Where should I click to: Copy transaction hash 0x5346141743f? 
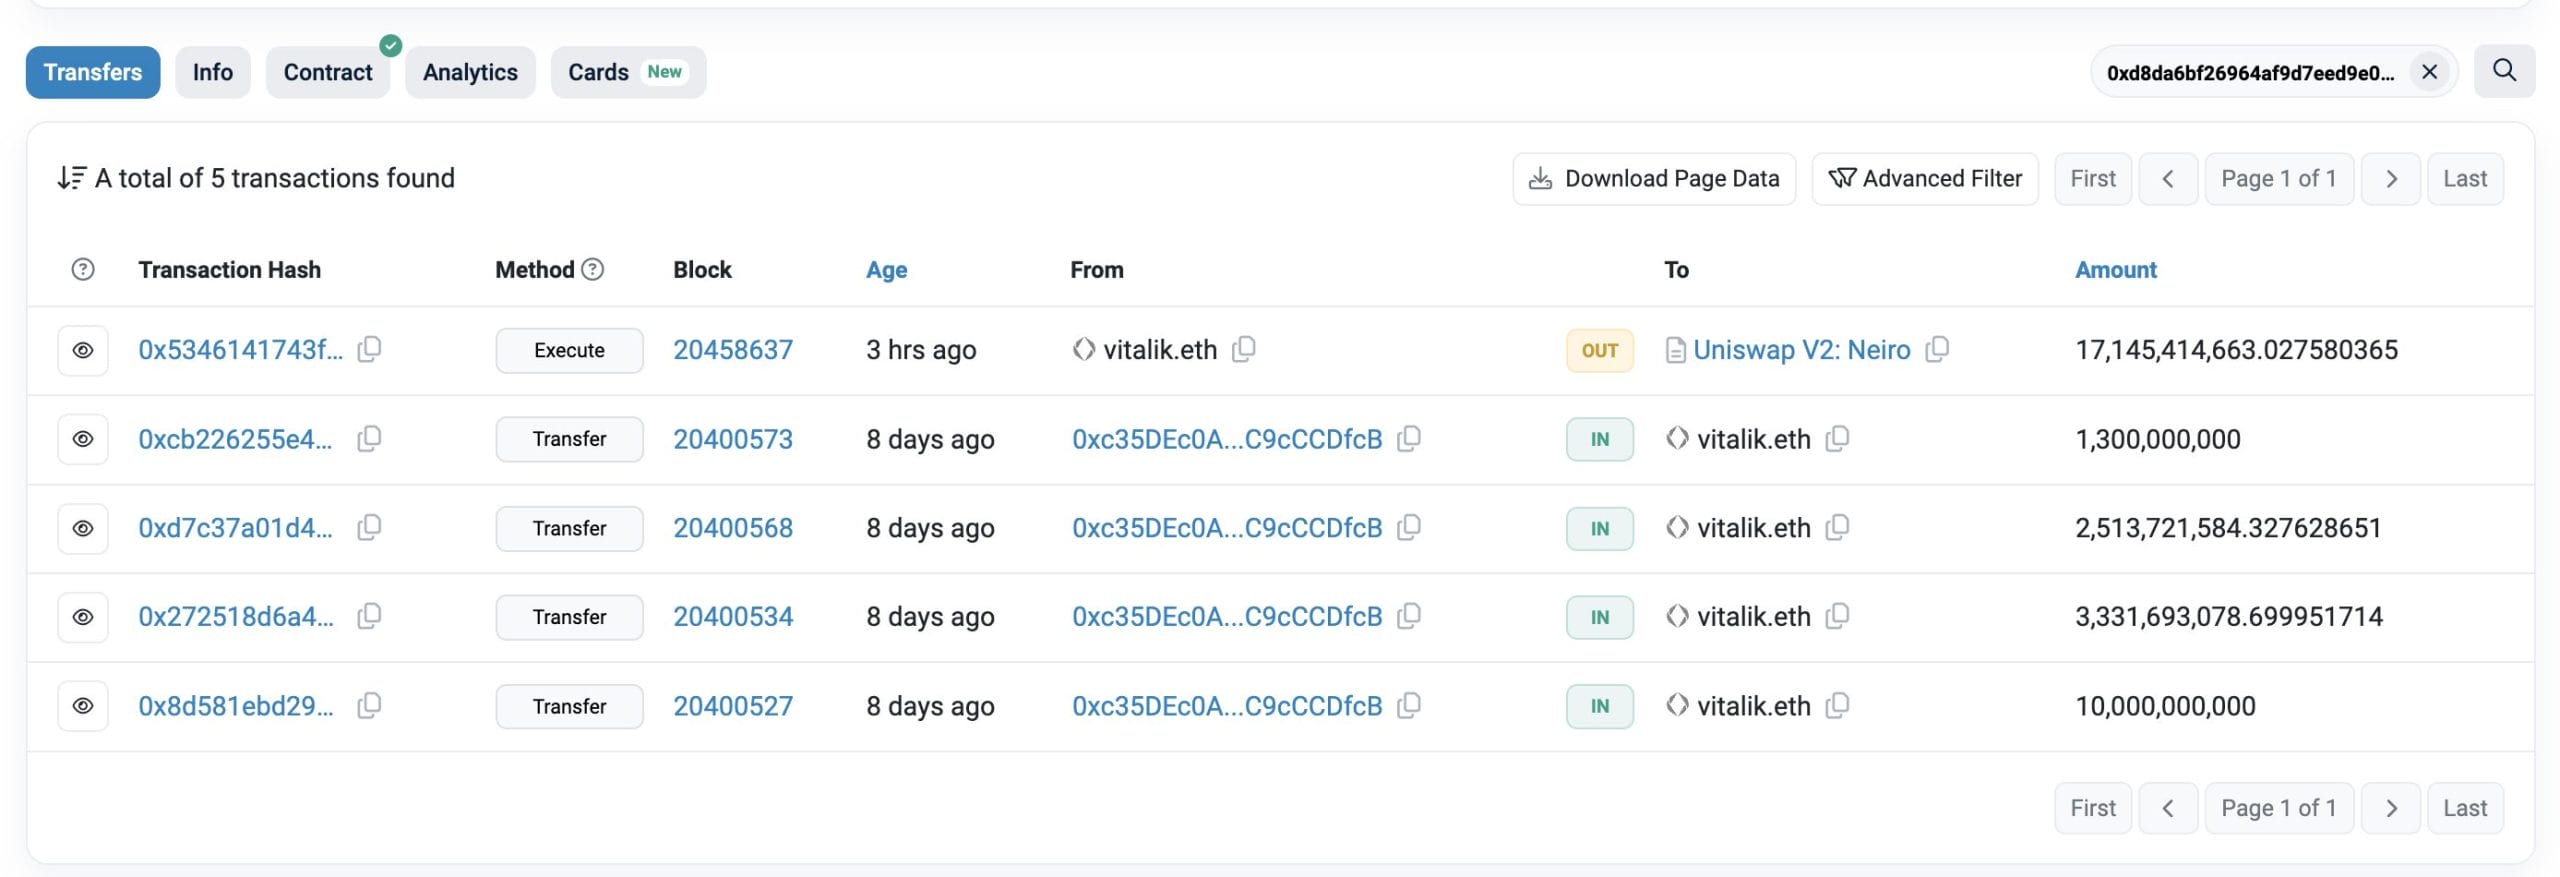point(369,349)
